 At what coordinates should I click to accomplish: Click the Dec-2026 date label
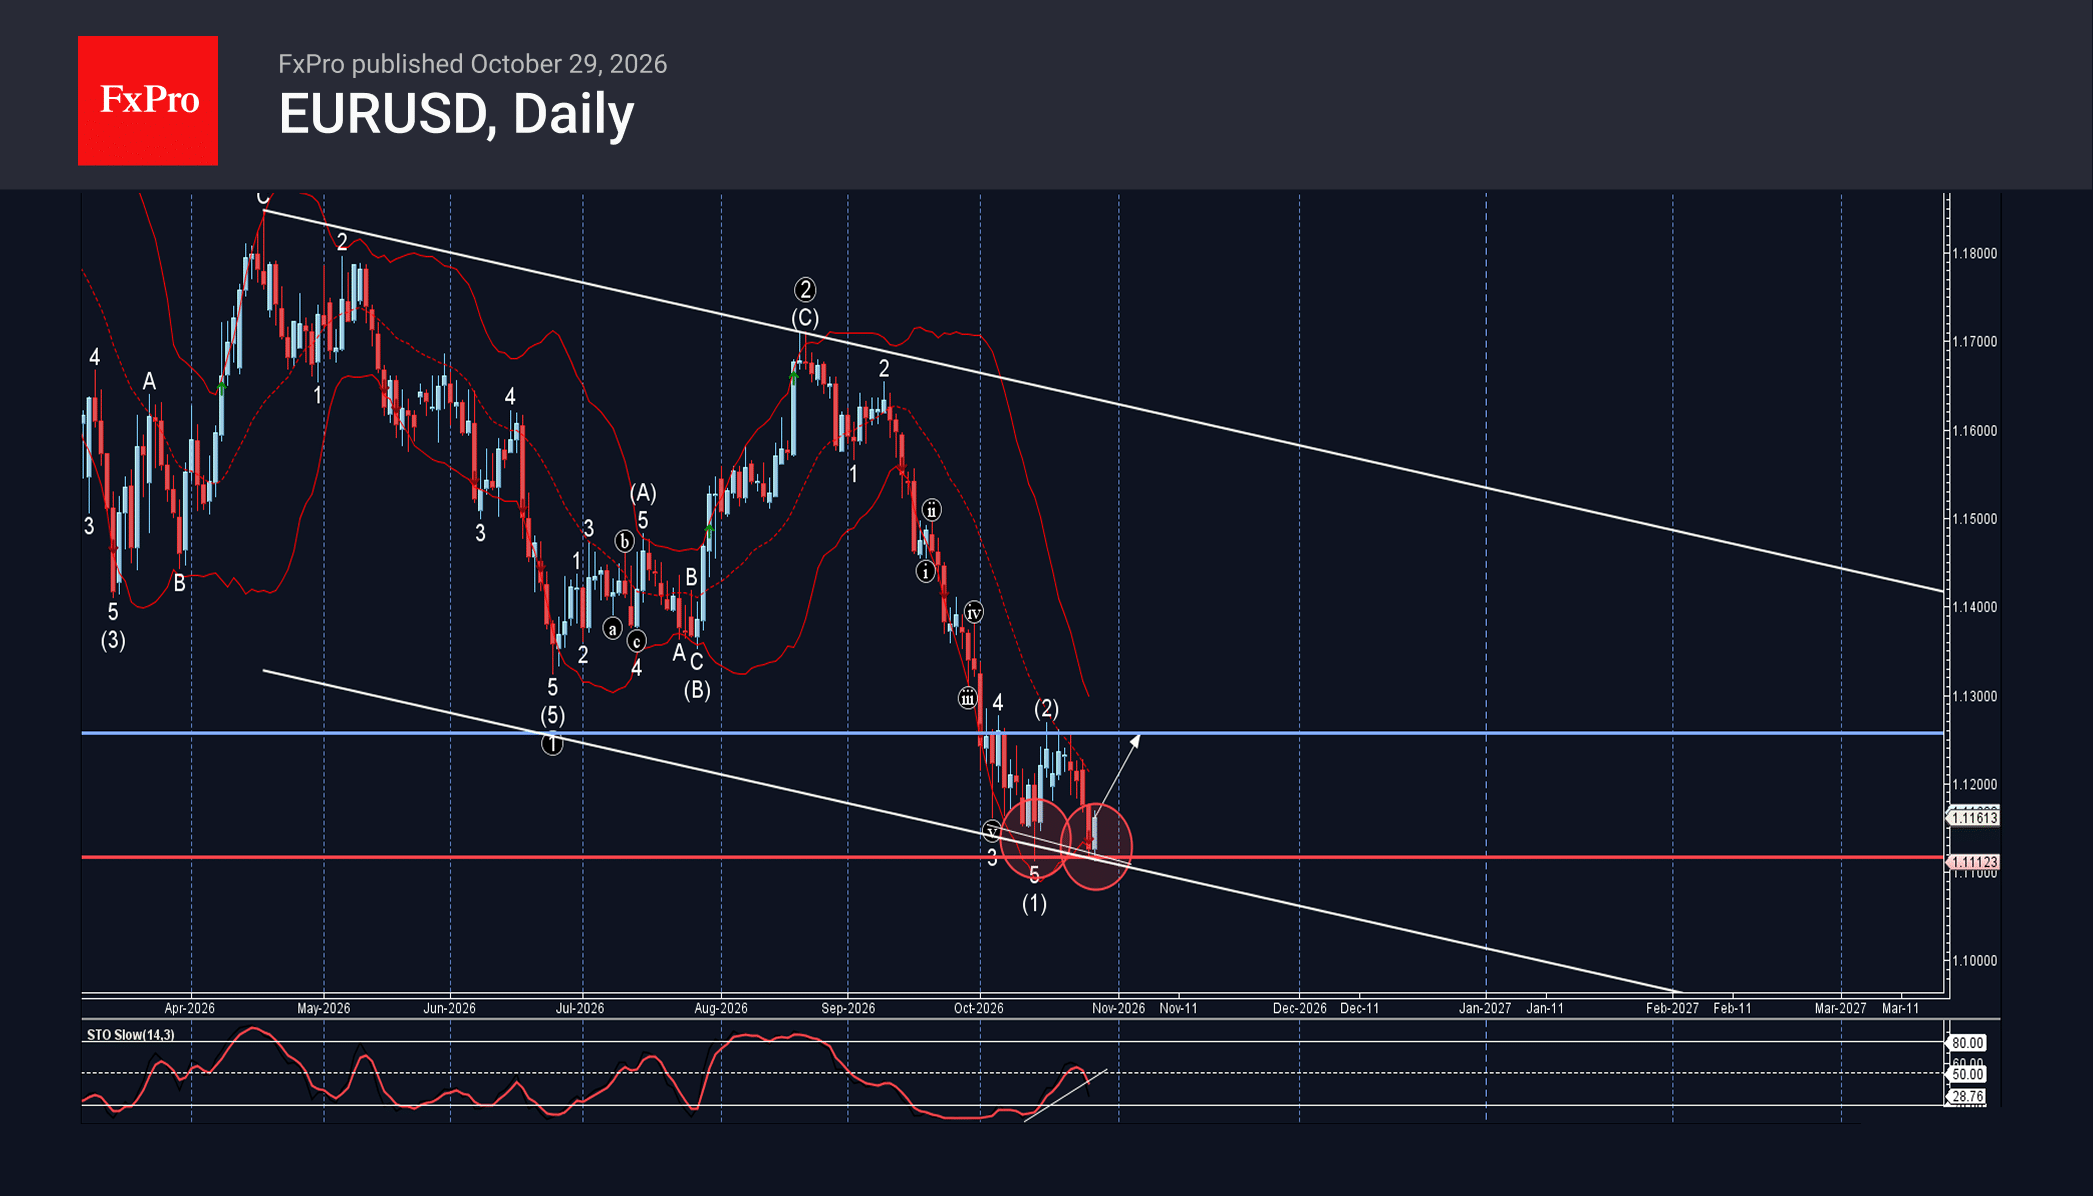(1300, 1008)
